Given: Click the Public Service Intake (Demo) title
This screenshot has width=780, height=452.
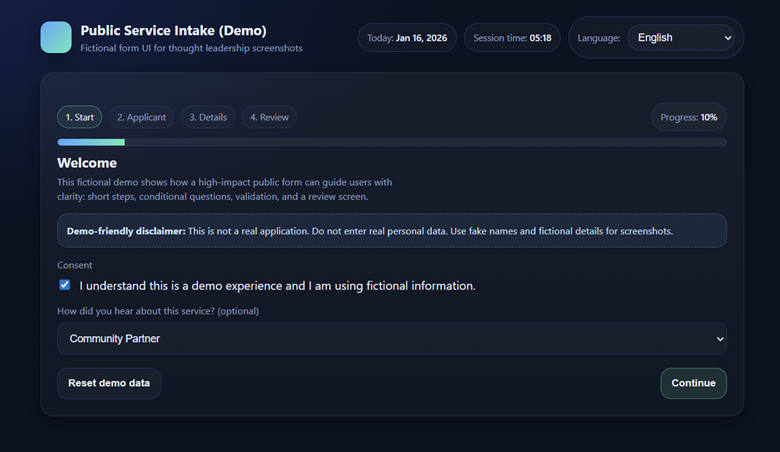Looking at the screenshot, I should (x=173, y=31).
